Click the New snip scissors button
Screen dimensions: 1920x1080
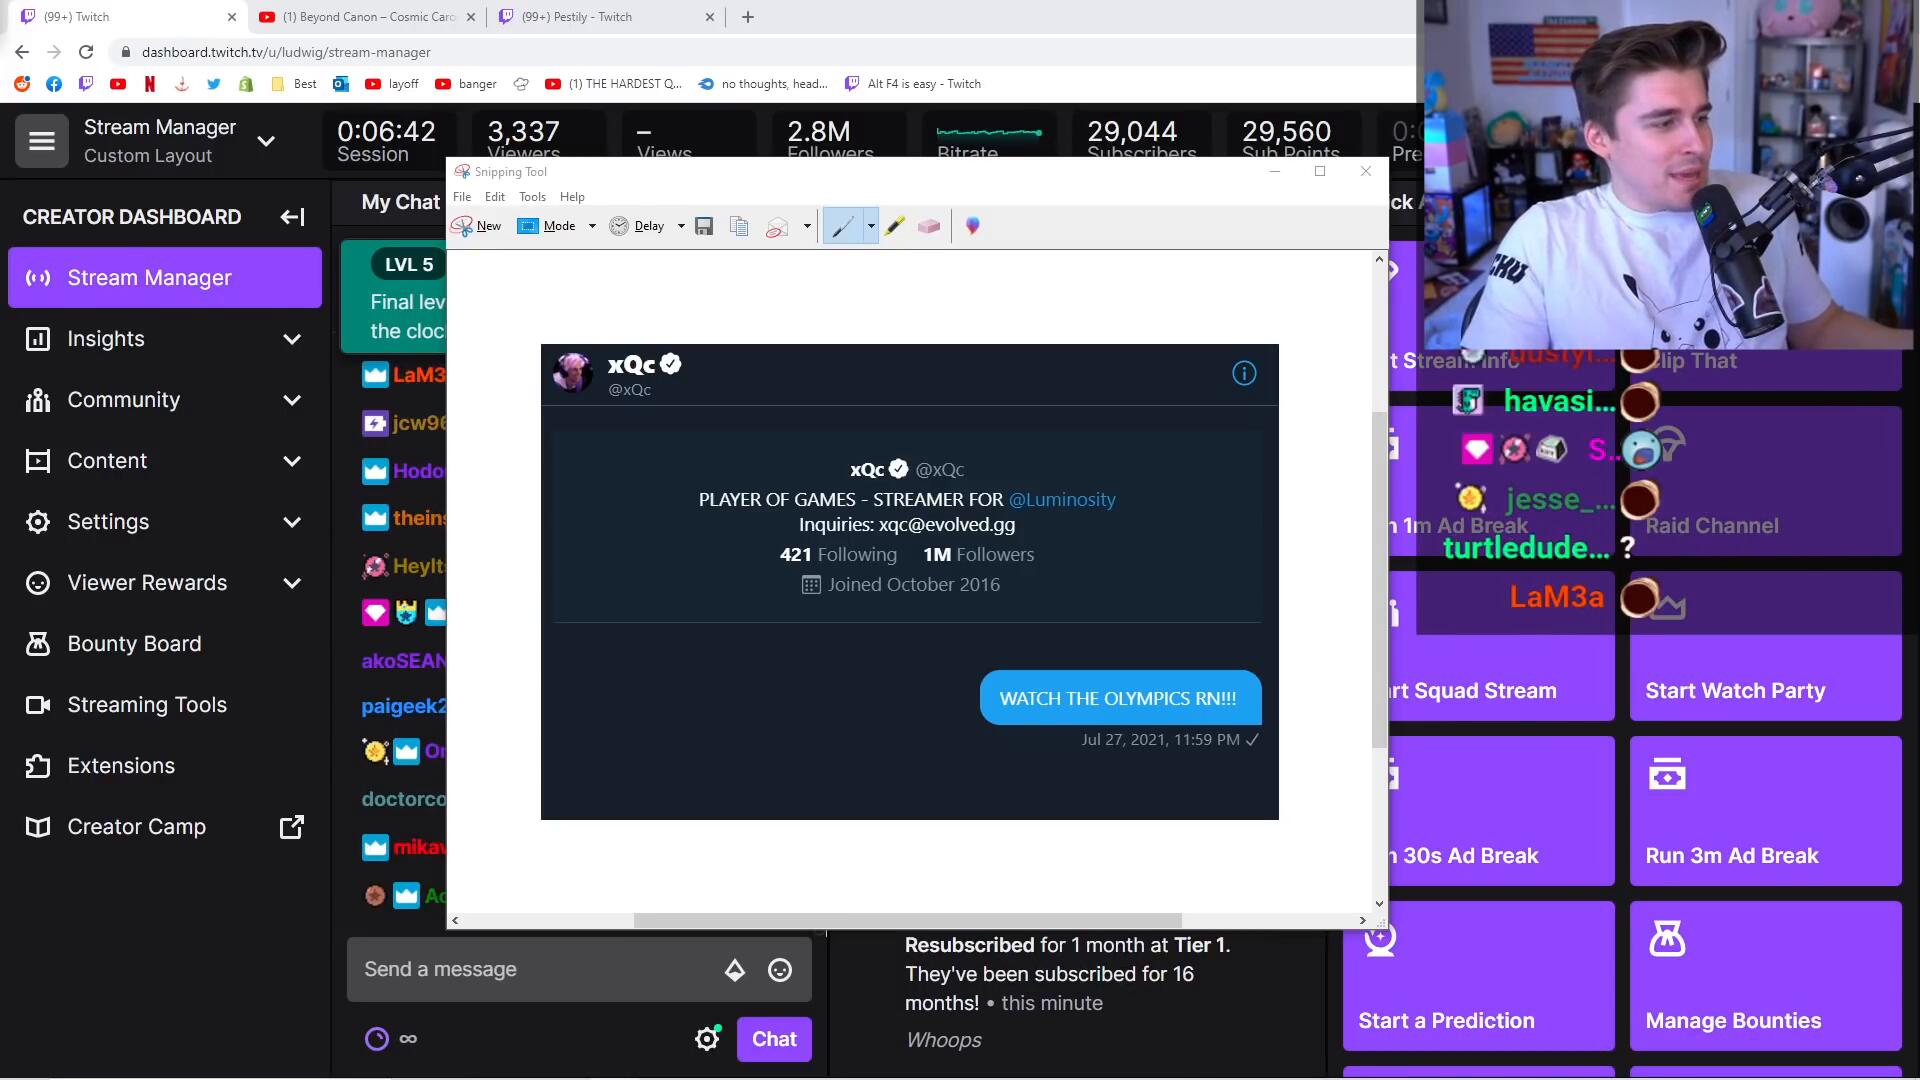476,226
